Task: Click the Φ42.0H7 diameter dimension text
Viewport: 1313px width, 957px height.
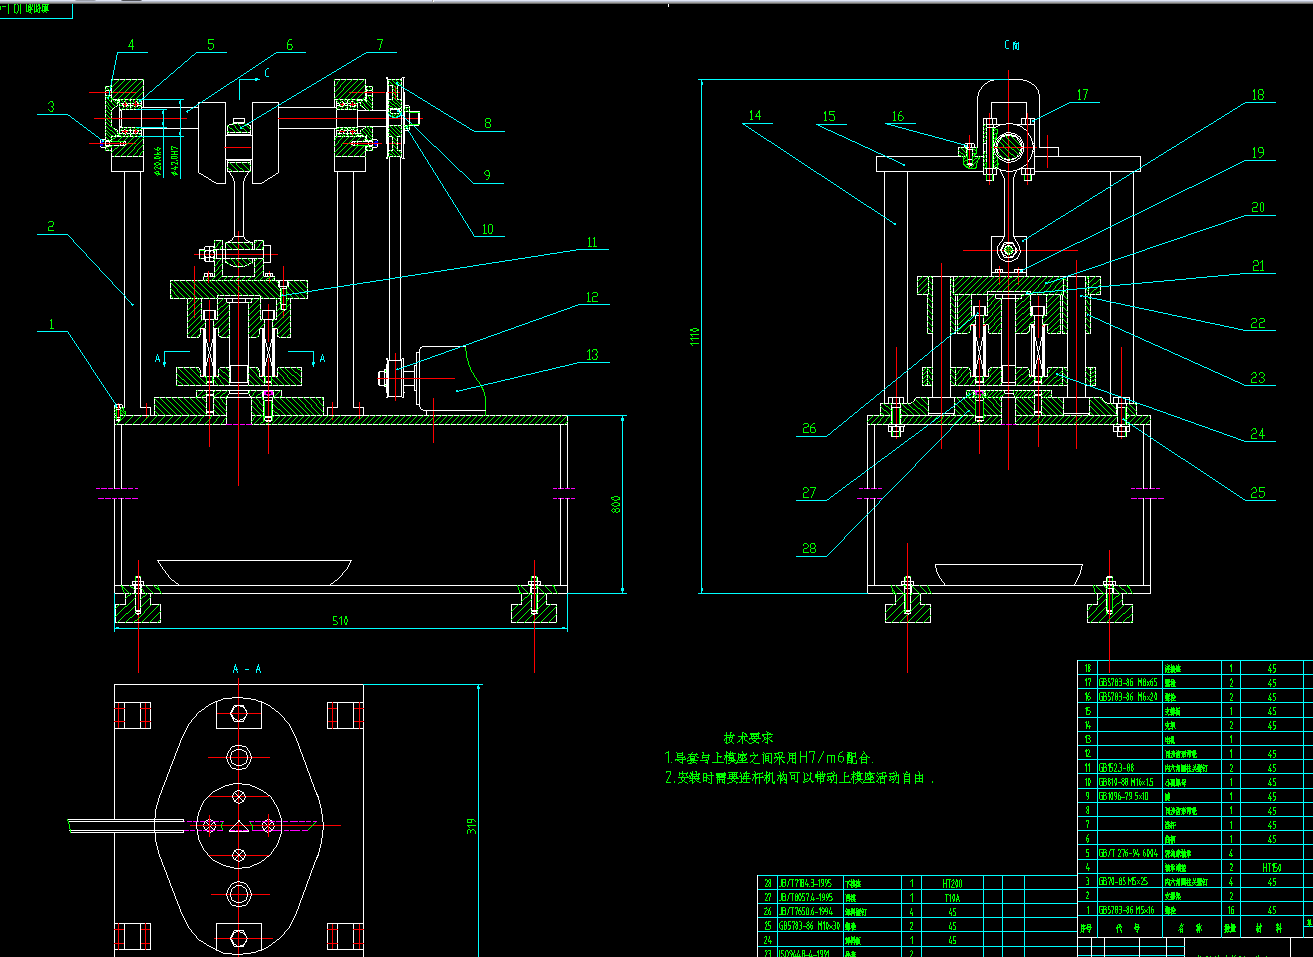Action: pyautogui.click(x=174, y=161)
